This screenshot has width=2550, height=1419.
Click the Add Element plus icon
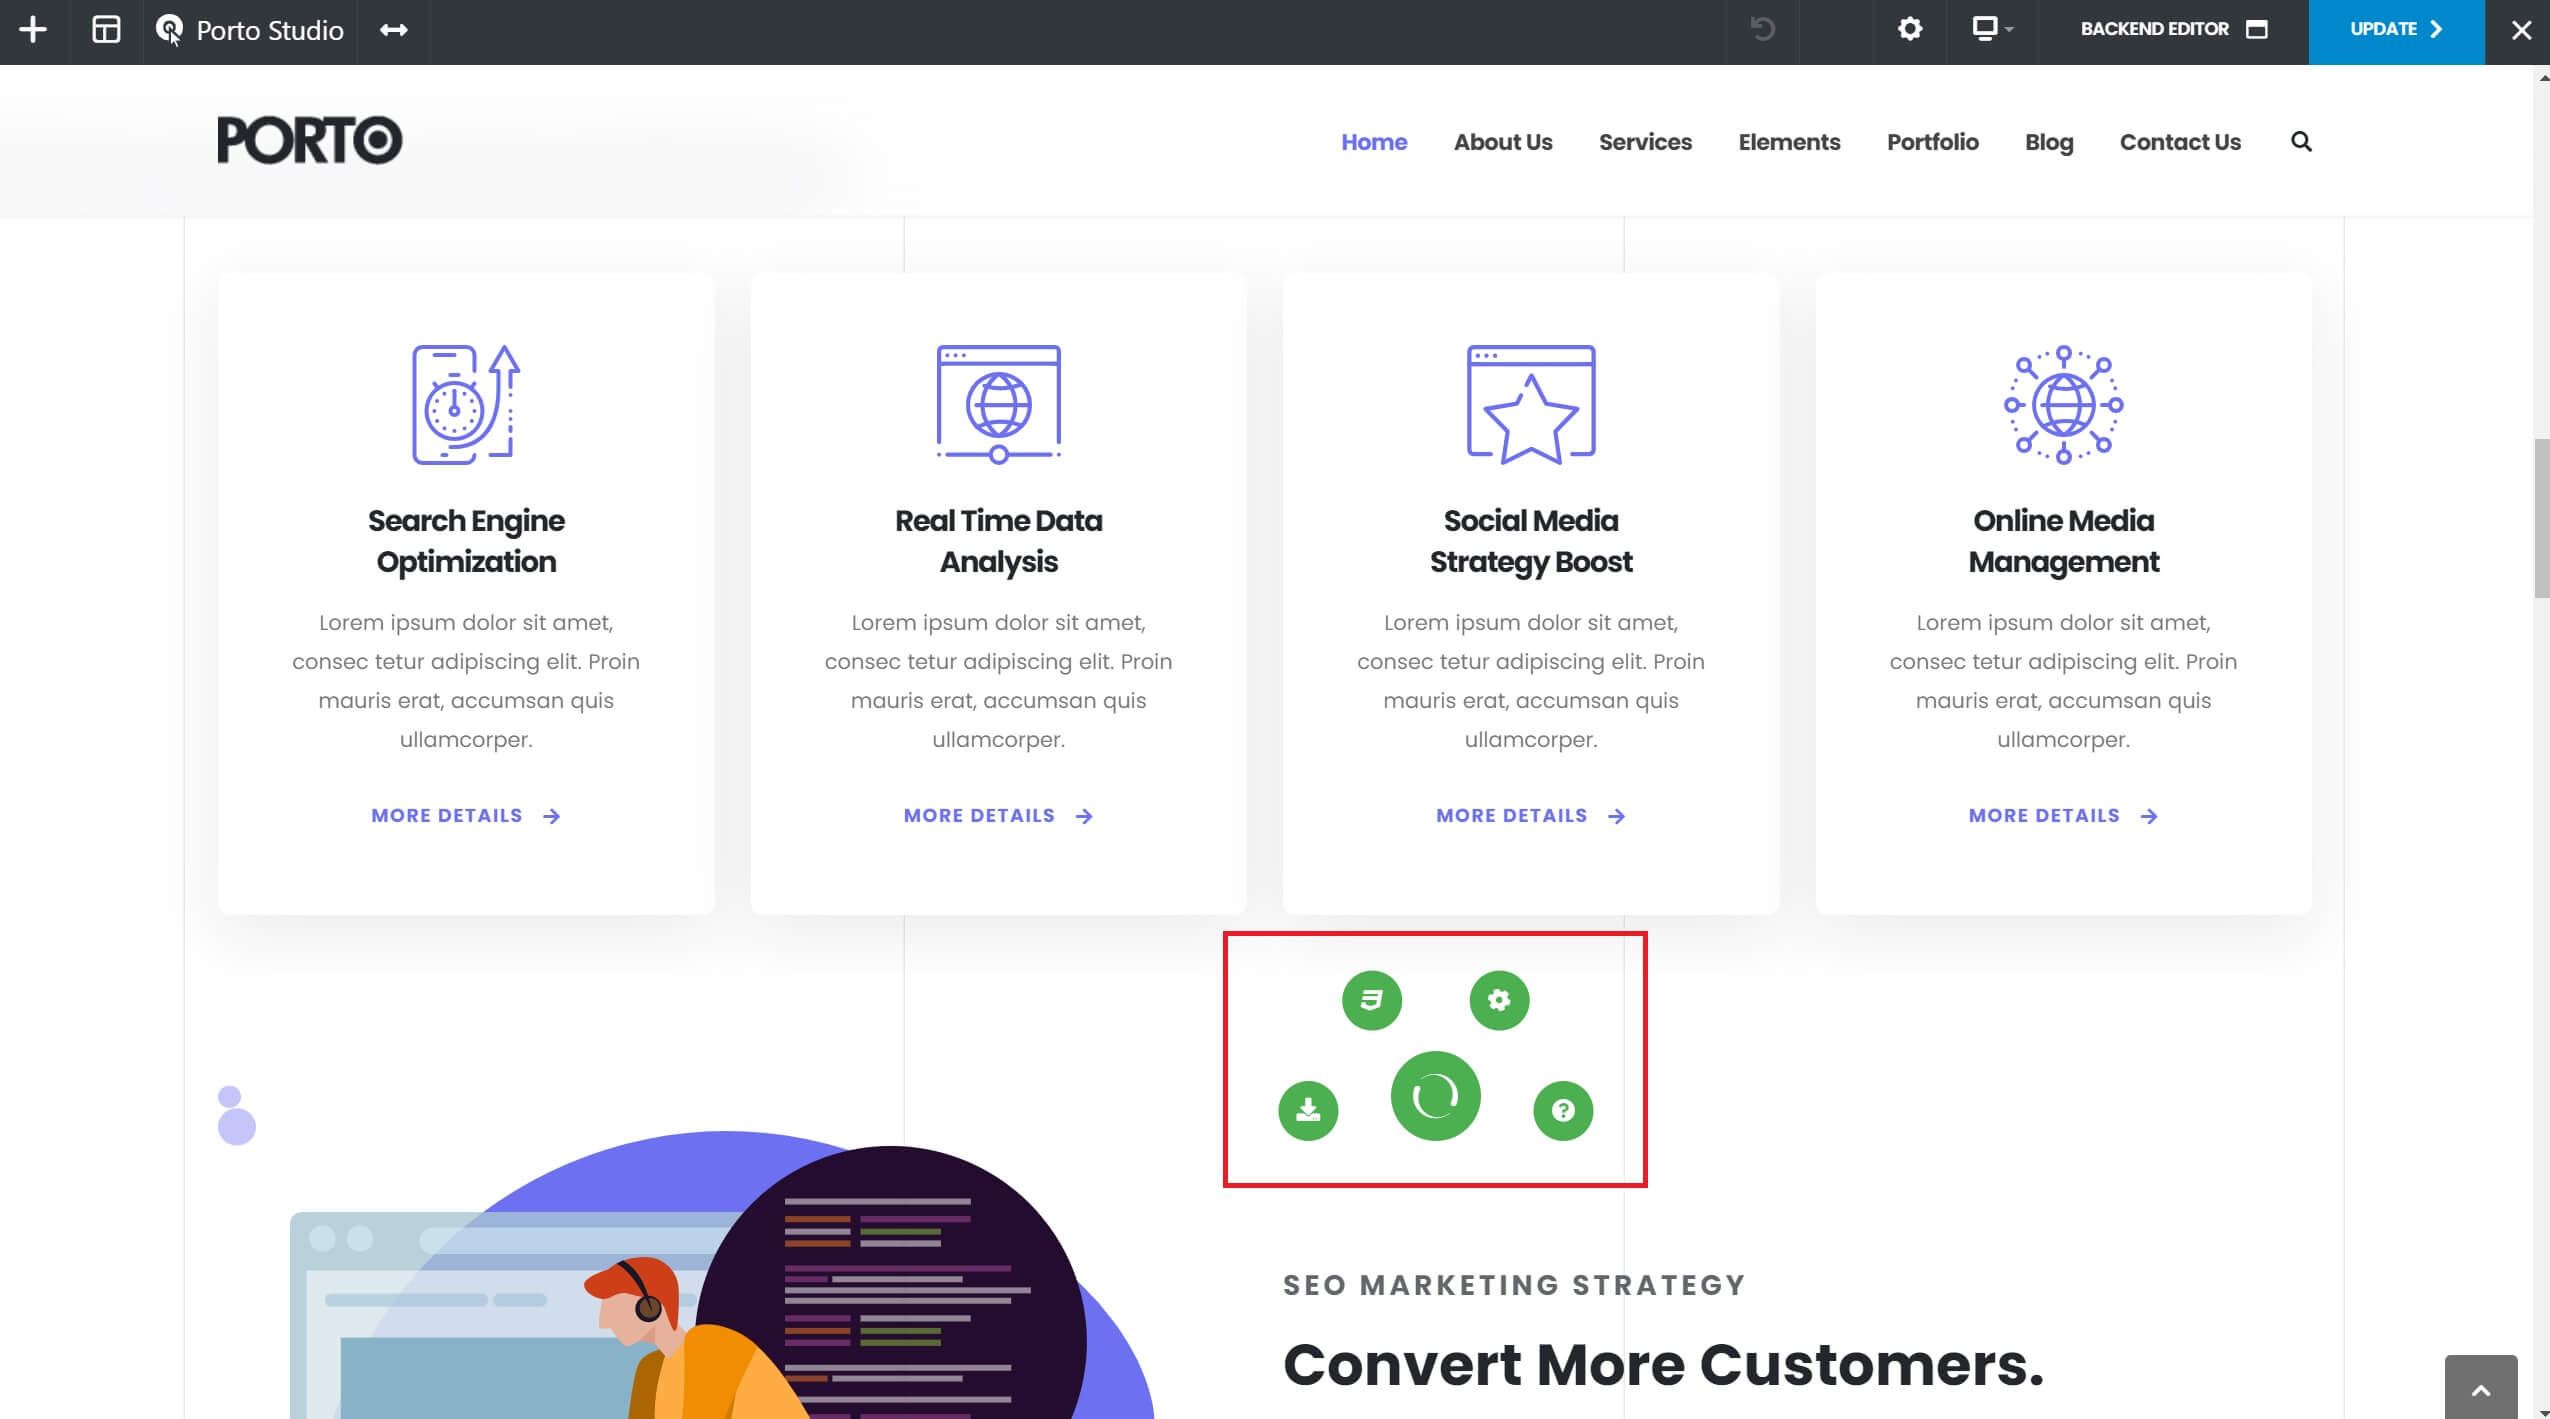point(33,30)
